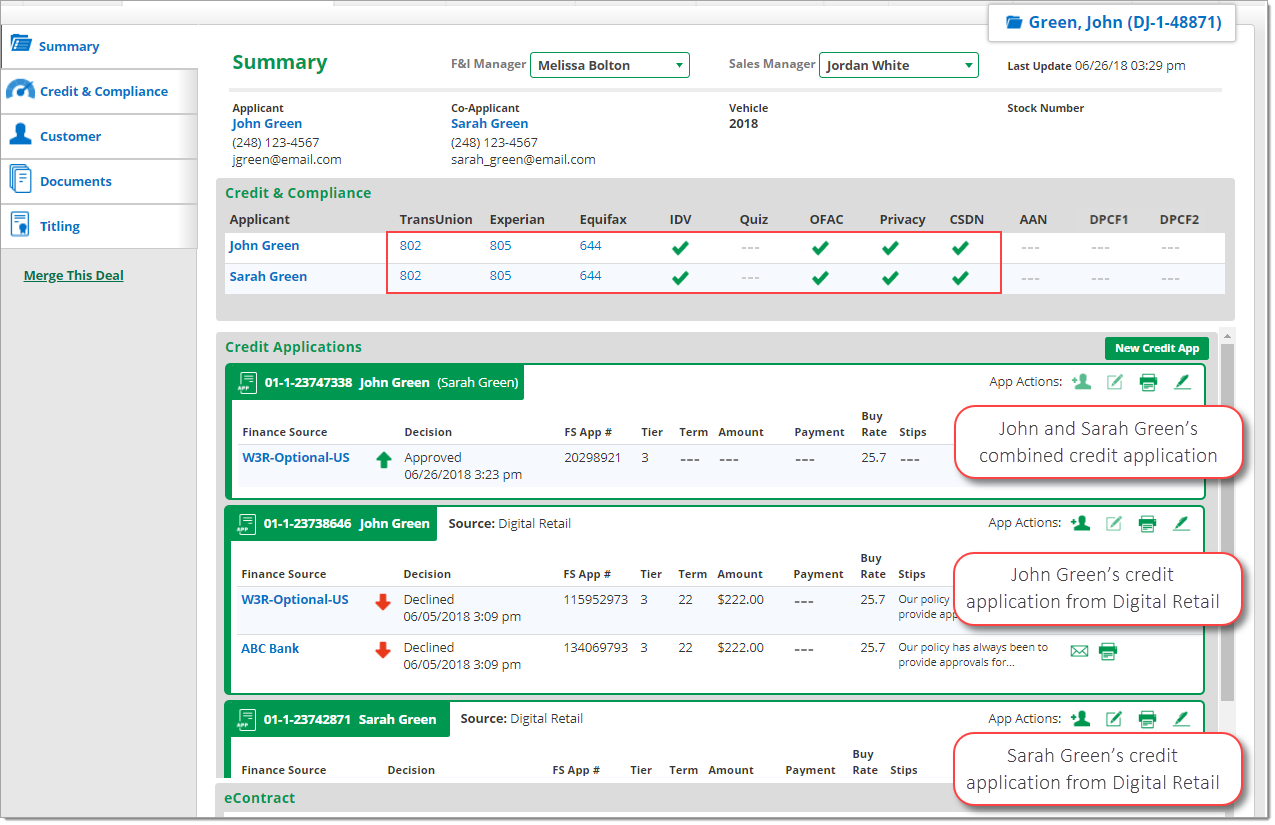Print Sarah Green's application 01-1-23742871

pyautogui.click(x=1148, y=718)
